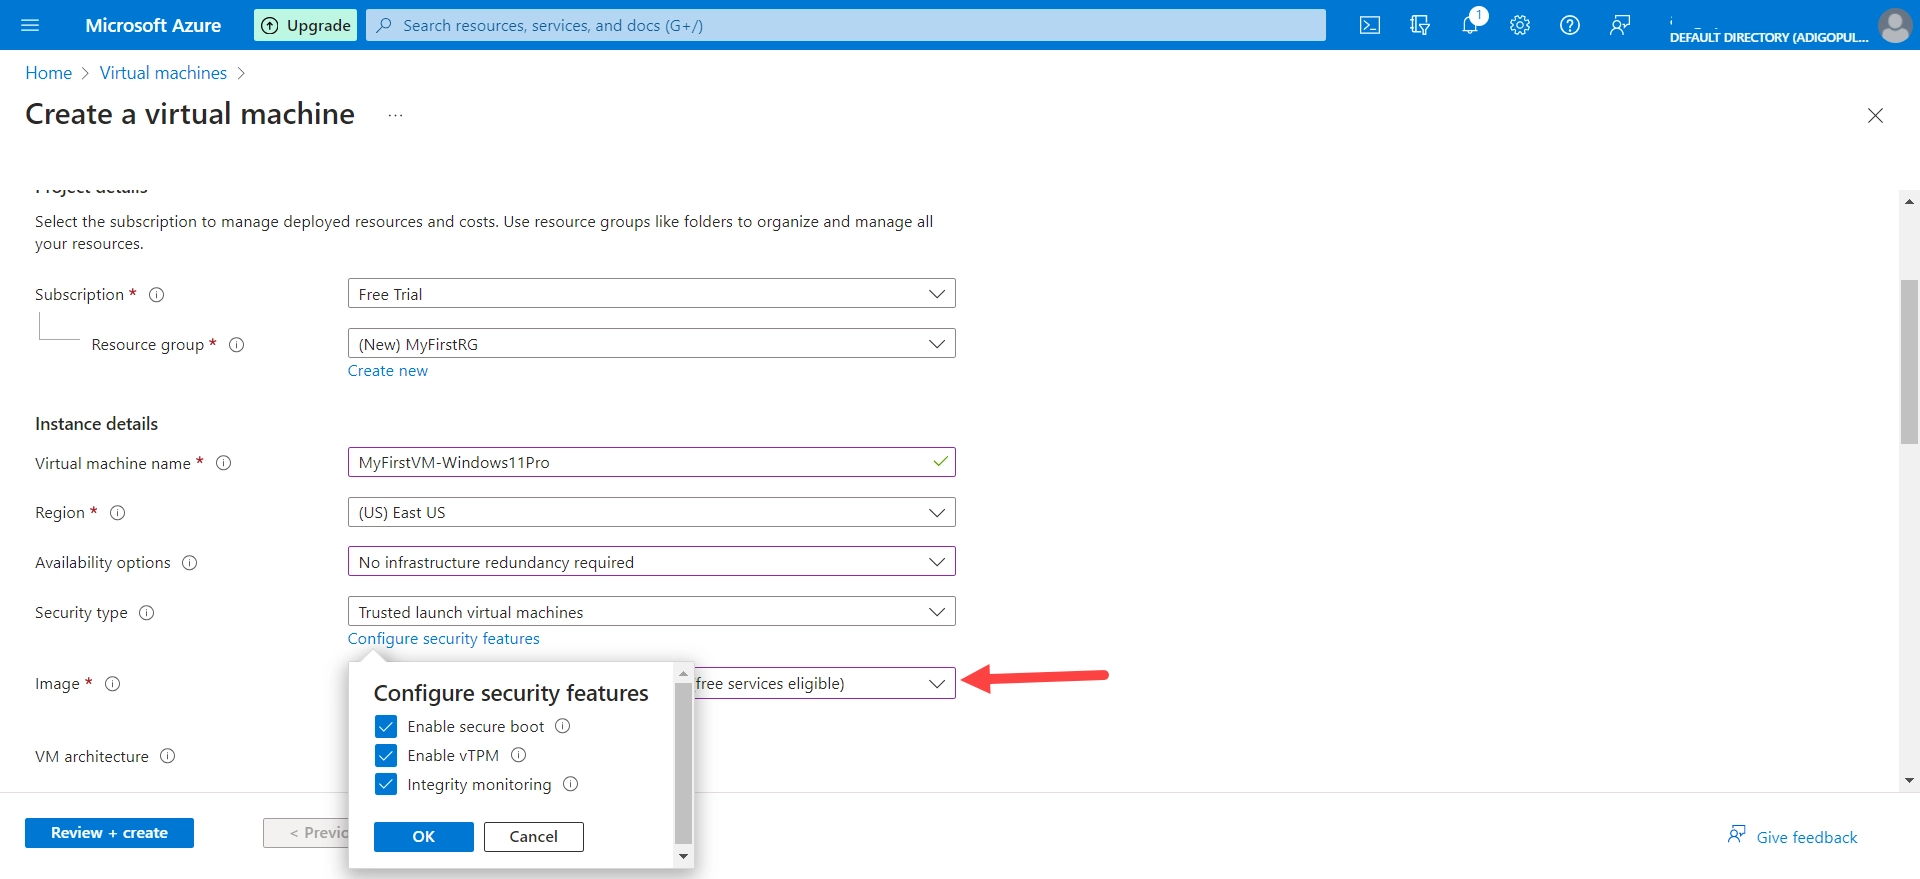
Task: Click page scrollbar up arrow
Action: pyautogui.click(x=1909, y=201)
